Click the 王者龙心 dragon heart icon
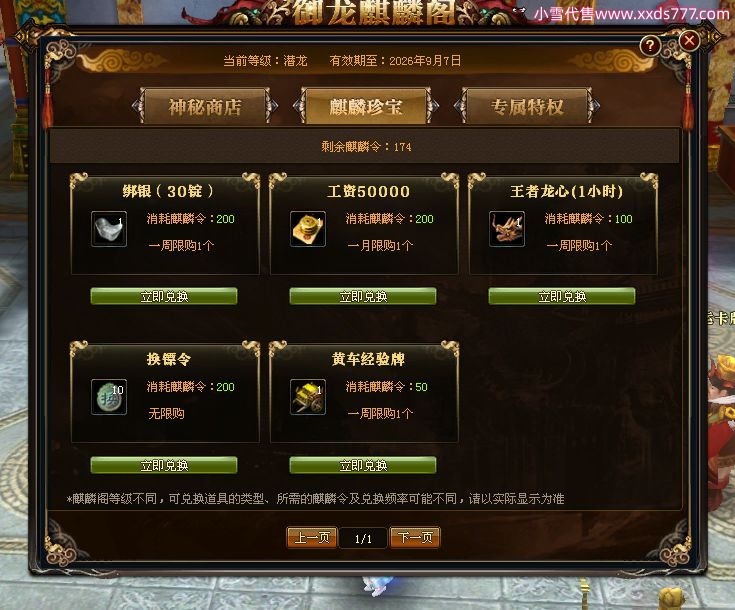 (507, 228)
